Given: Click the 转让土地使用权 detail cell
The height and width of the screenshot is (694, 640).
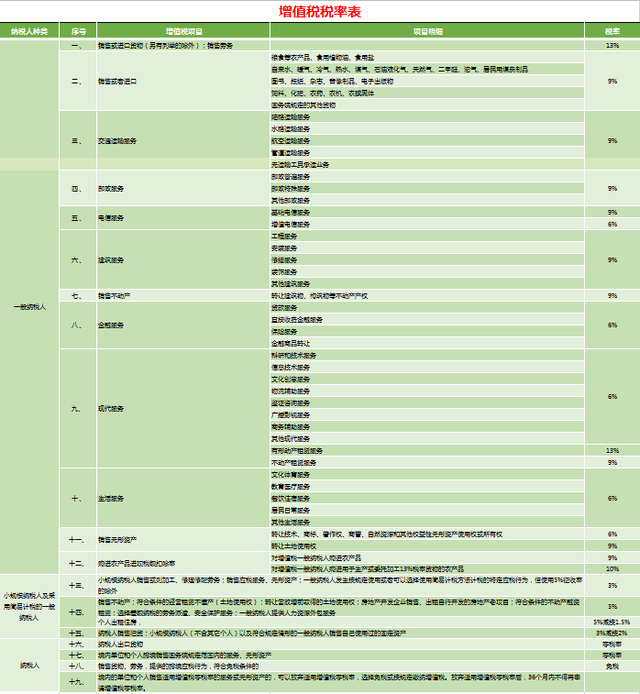Looking at the screenshot, I should pyautogui.click(x=428, y=546).
